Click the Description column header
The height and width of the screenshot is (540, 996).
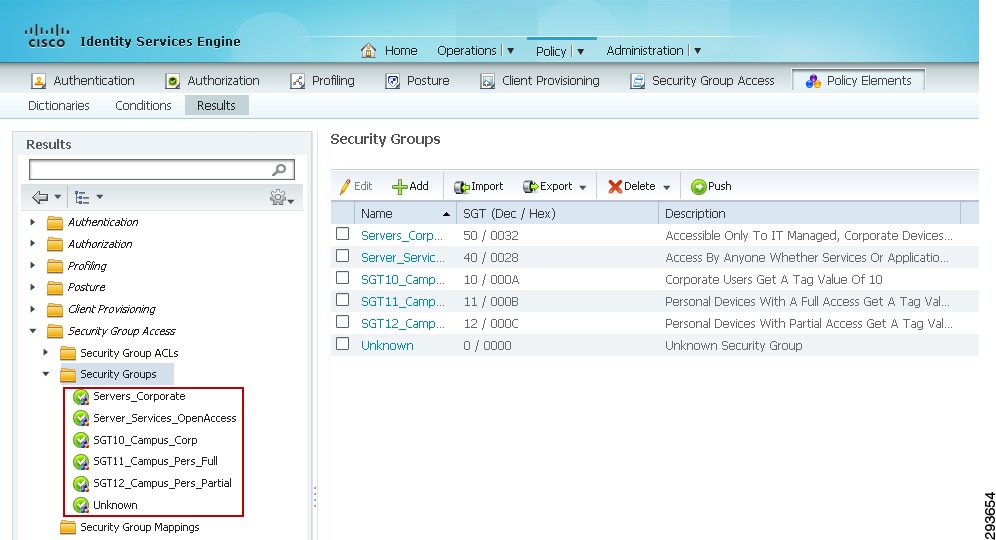tap(810, 213)
